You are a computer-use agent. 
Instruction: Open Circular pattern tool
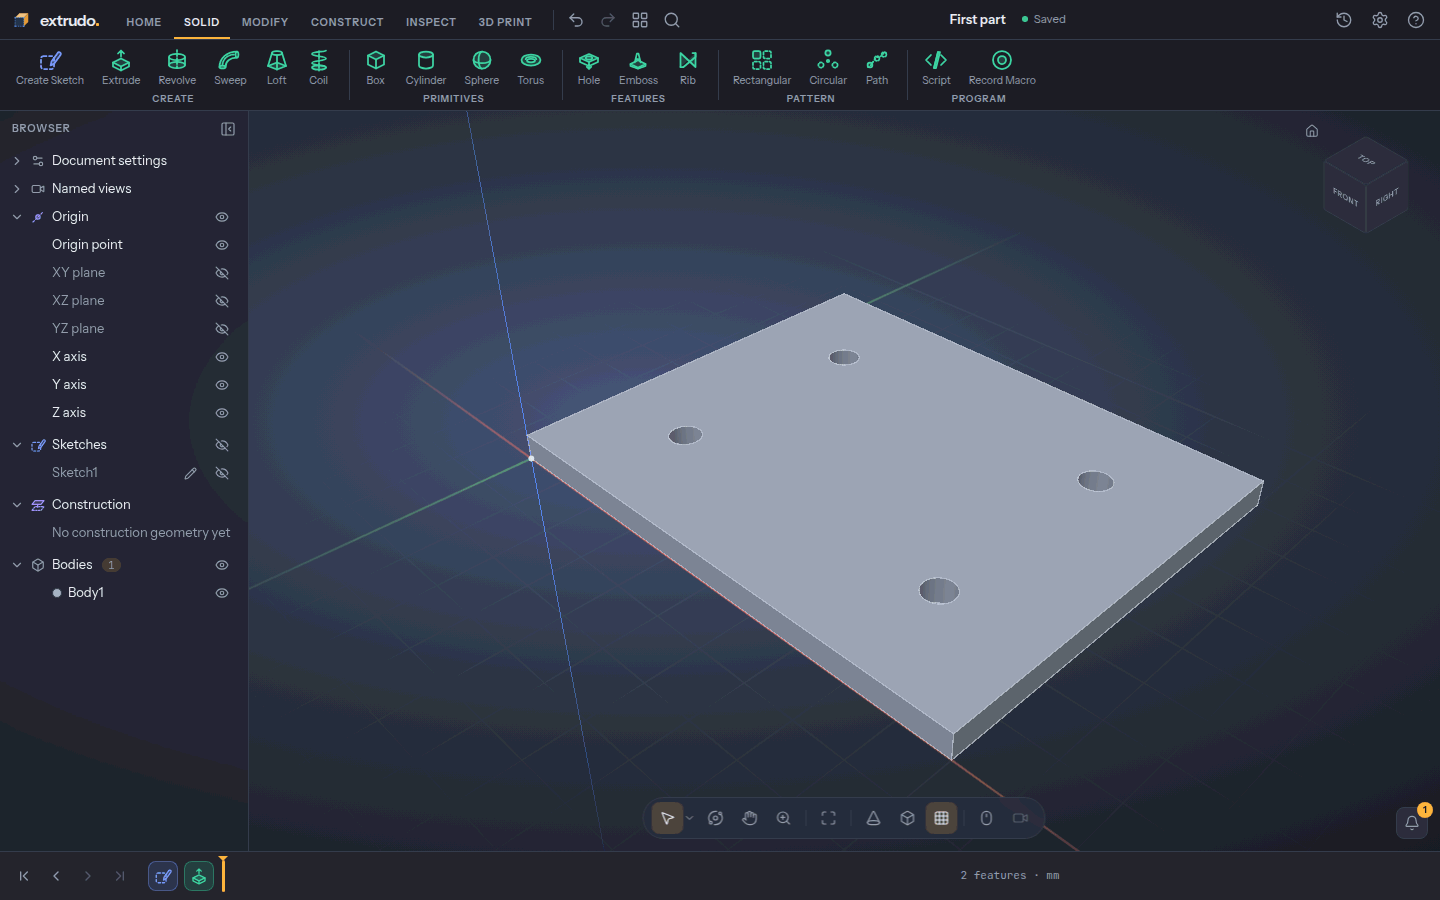[x=828, y=68]
